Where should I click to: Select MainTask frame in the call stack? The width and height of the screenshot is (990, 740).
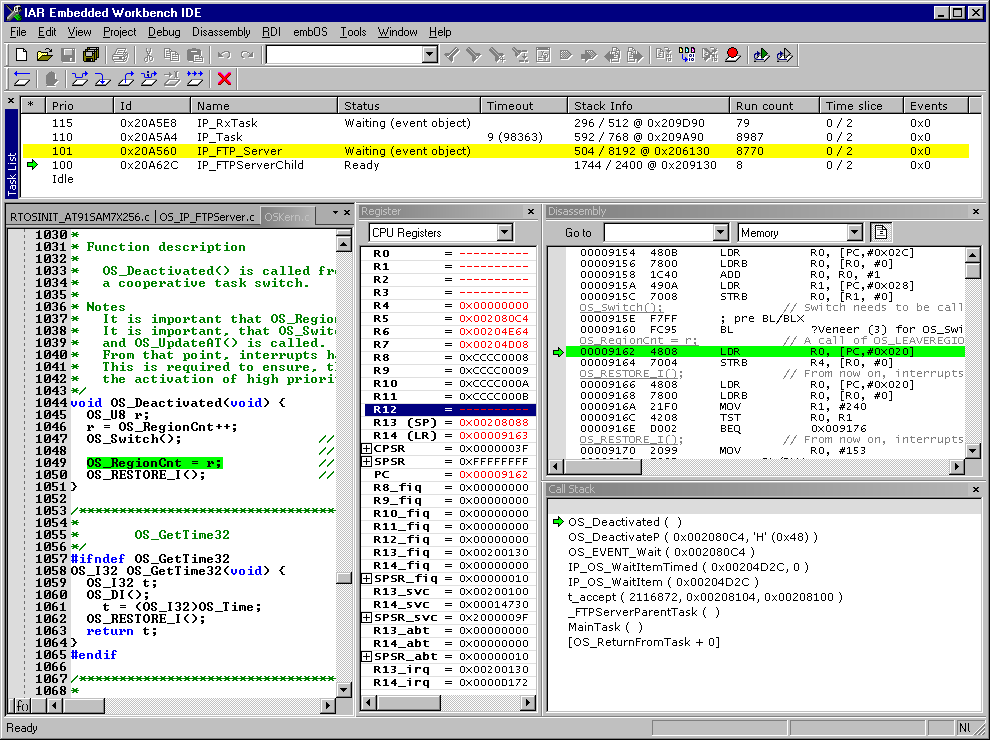(605, 627)
